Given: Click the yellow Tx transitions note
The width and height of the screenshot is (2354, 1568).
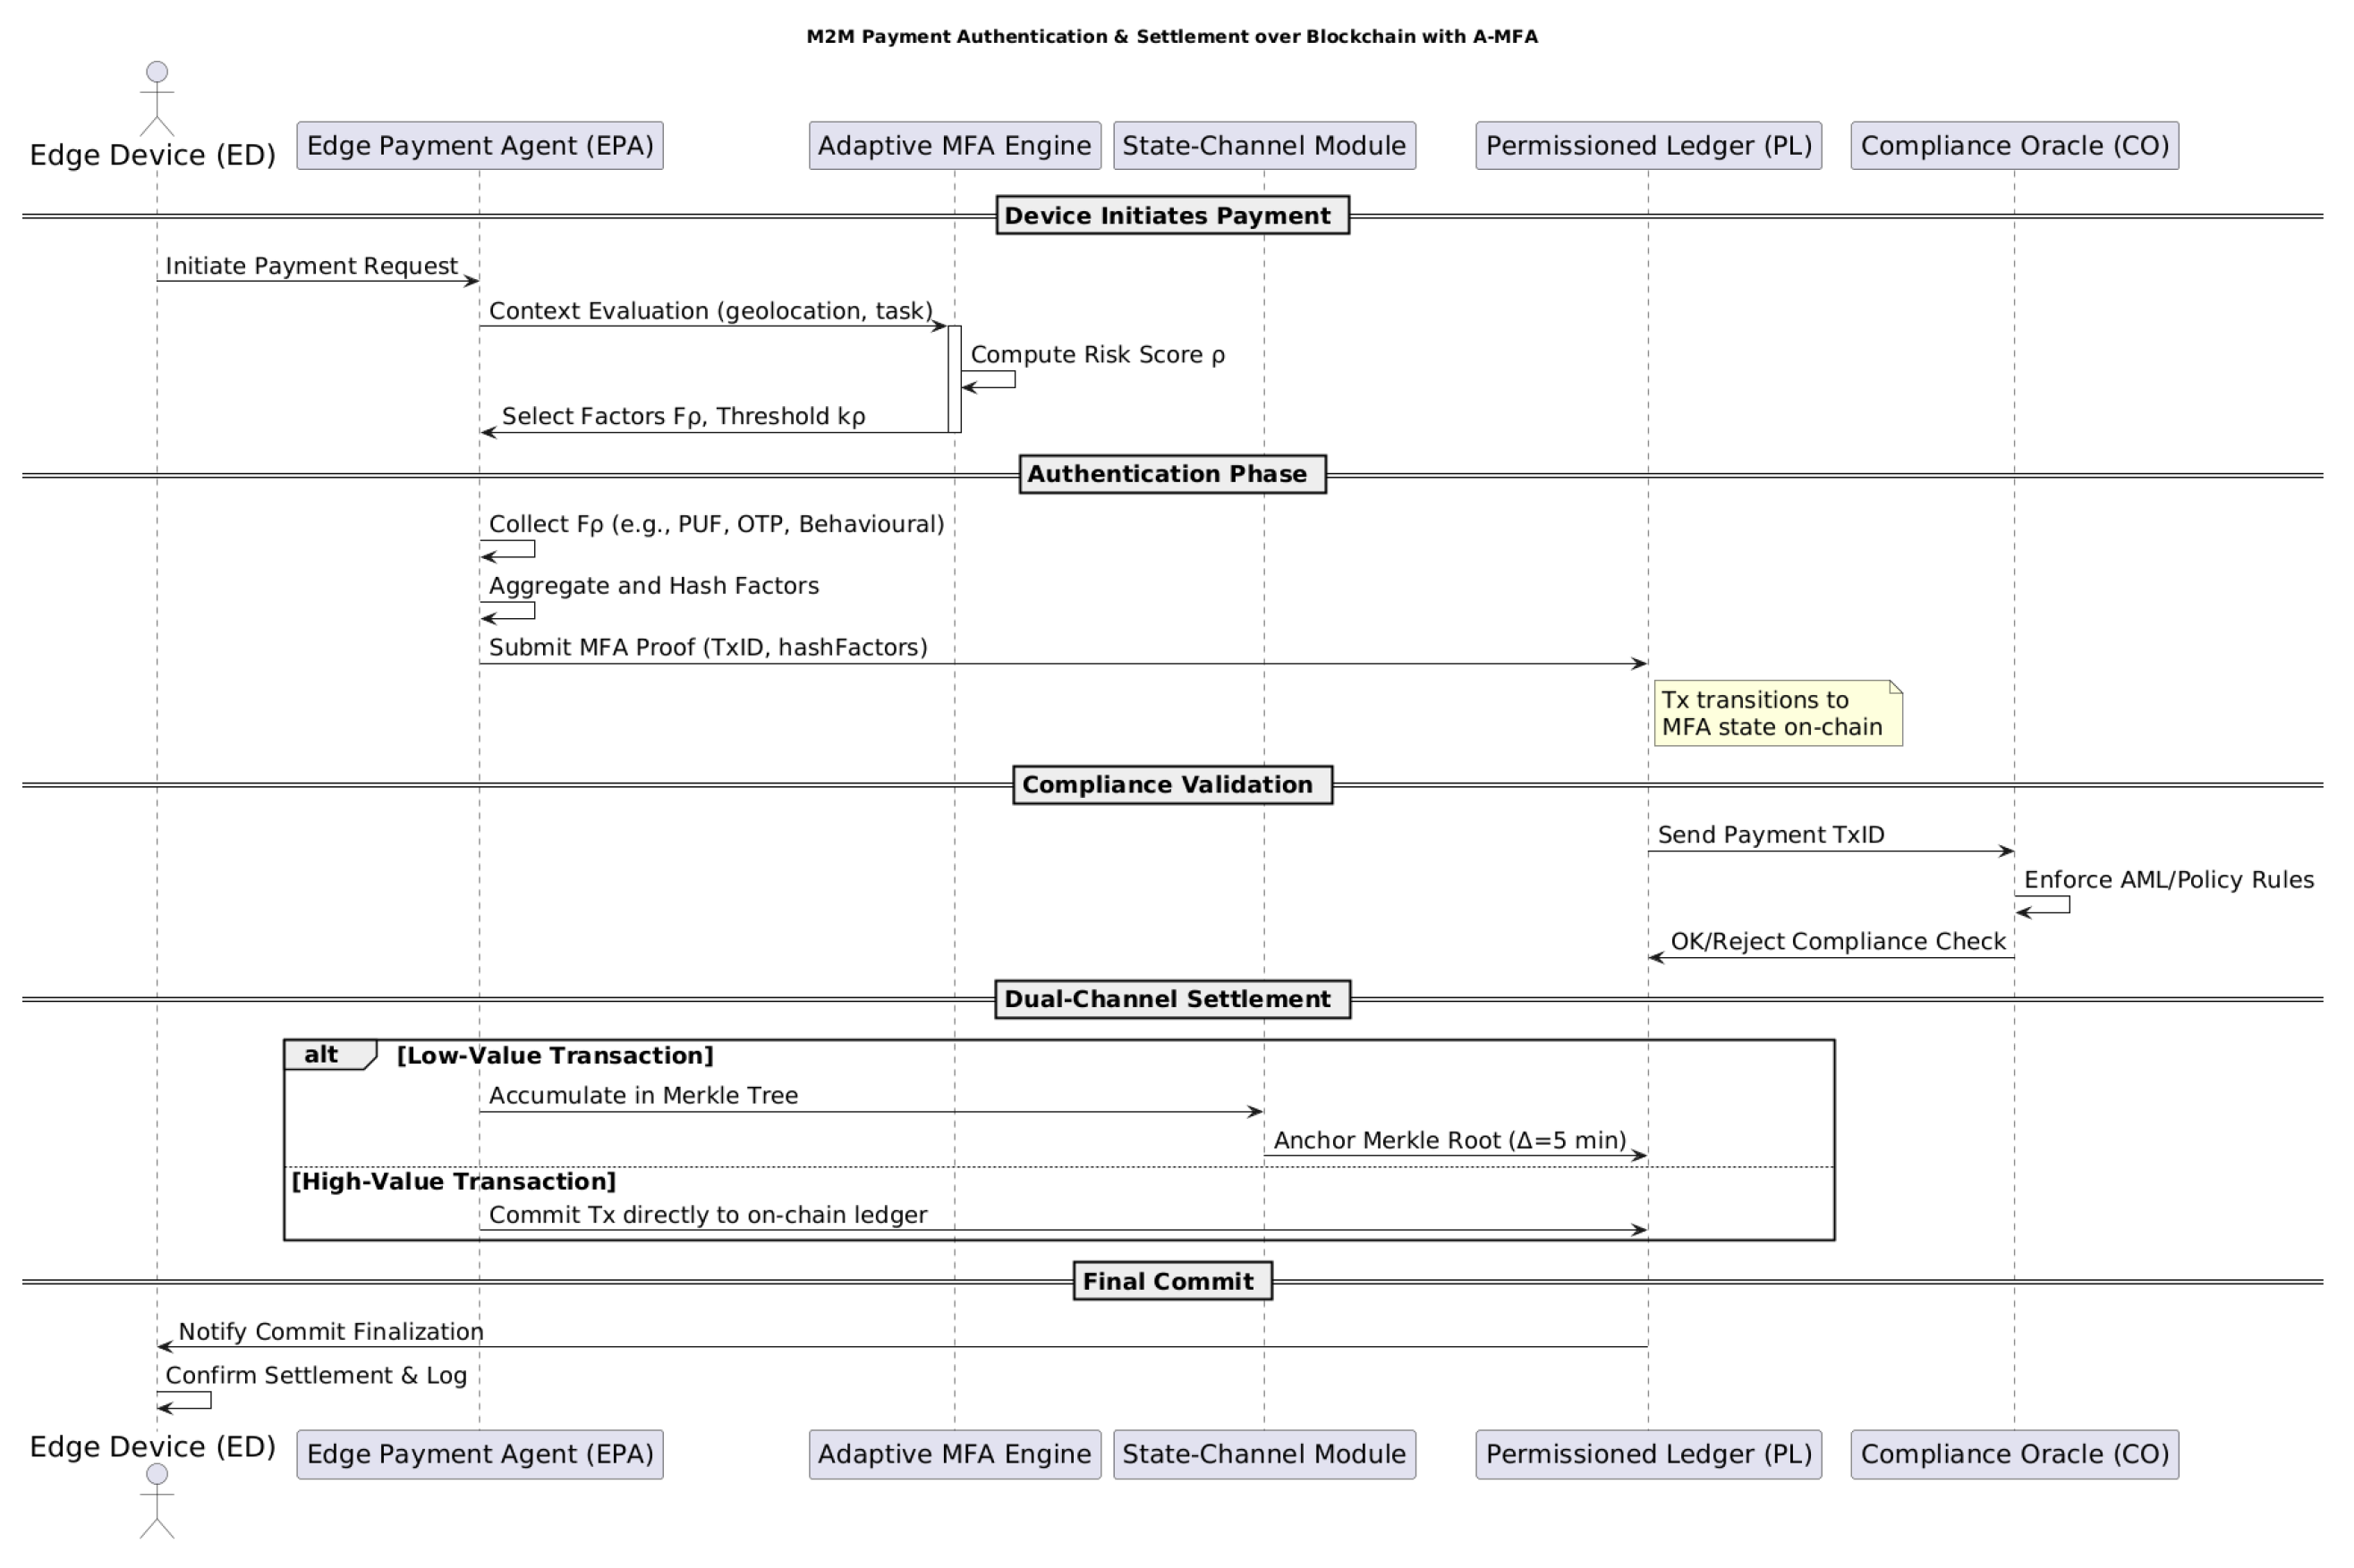Looking at the screenshot, I should pyautogui.click(x=1777, y=714).
